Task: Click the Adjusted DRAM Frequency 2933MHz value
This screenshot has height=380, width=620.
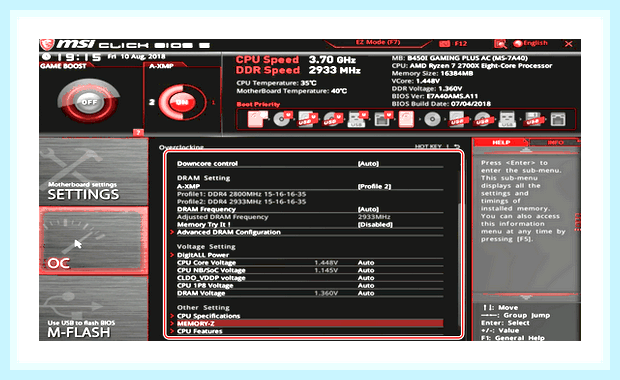Action: pyautogui.click(x=374, y=217)
